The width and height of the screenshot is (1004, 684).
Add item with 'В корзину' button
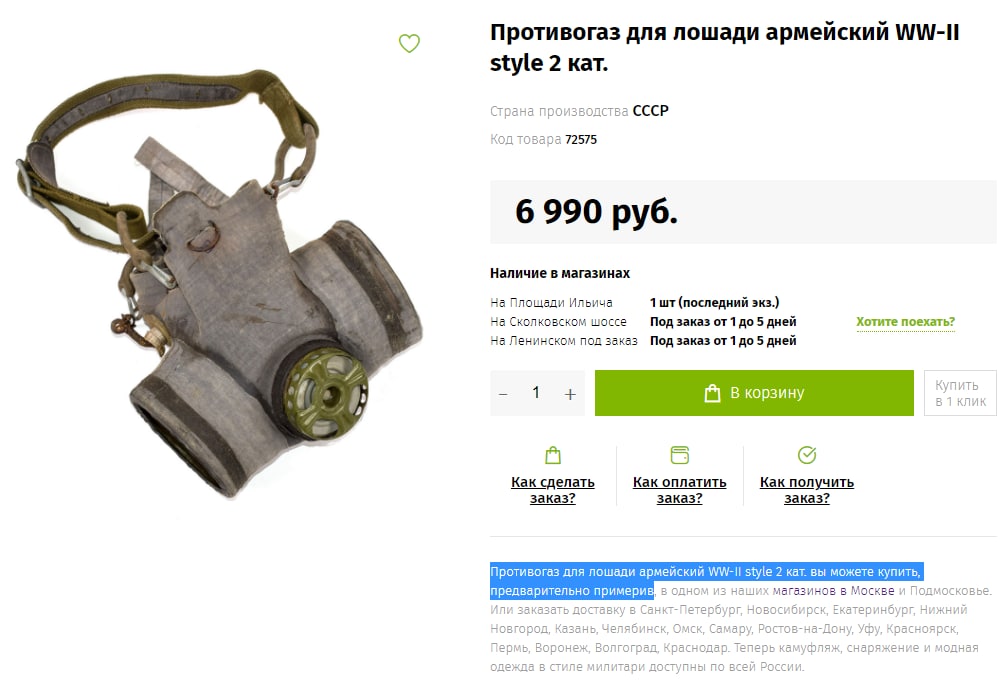754,393
